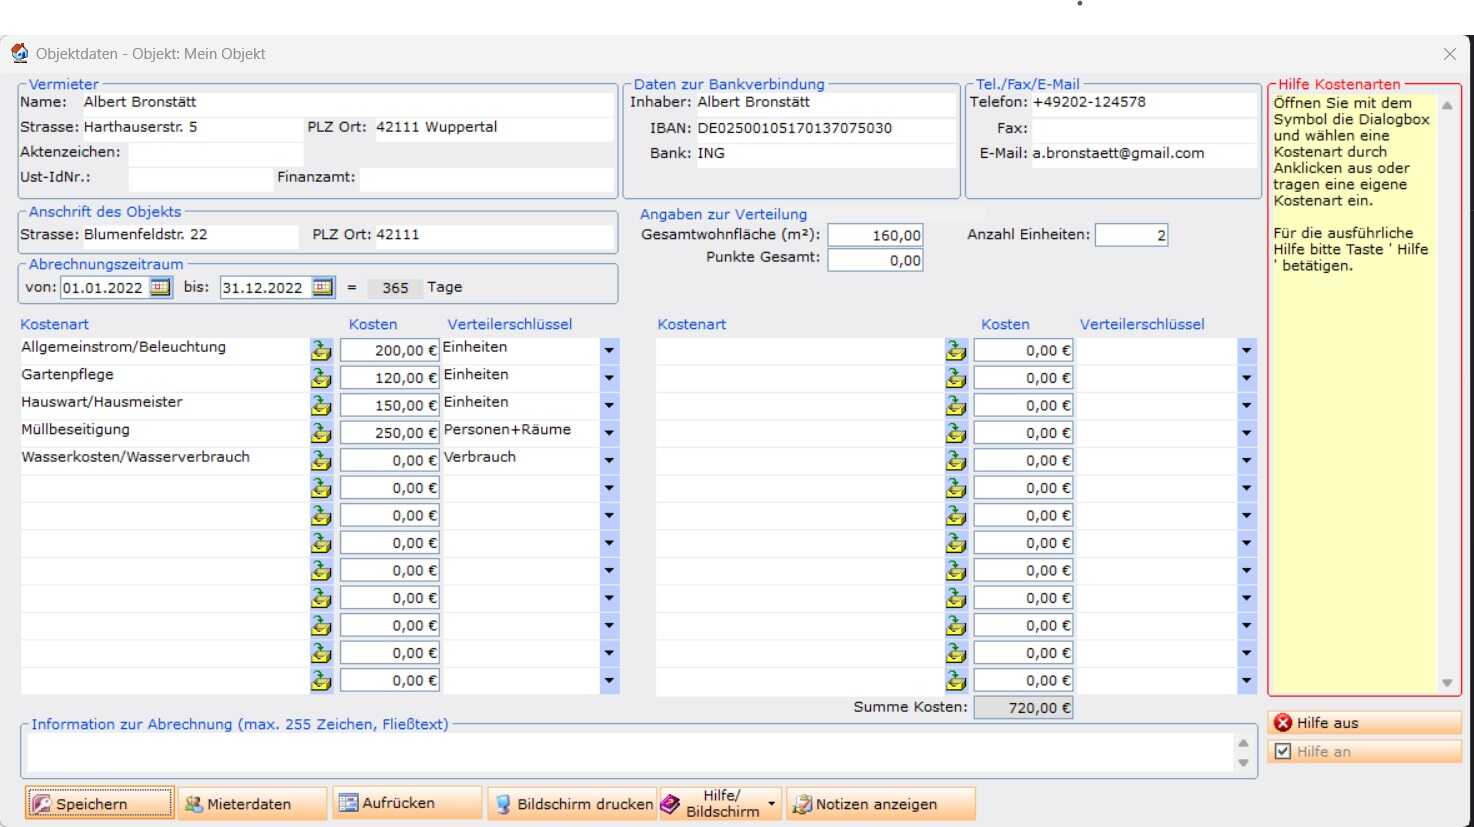This screenshot has width=1474, height=827.
Task: Expand Verteilerschlüssel dropdown showing Personen+Räume
Action: (609, 433)
